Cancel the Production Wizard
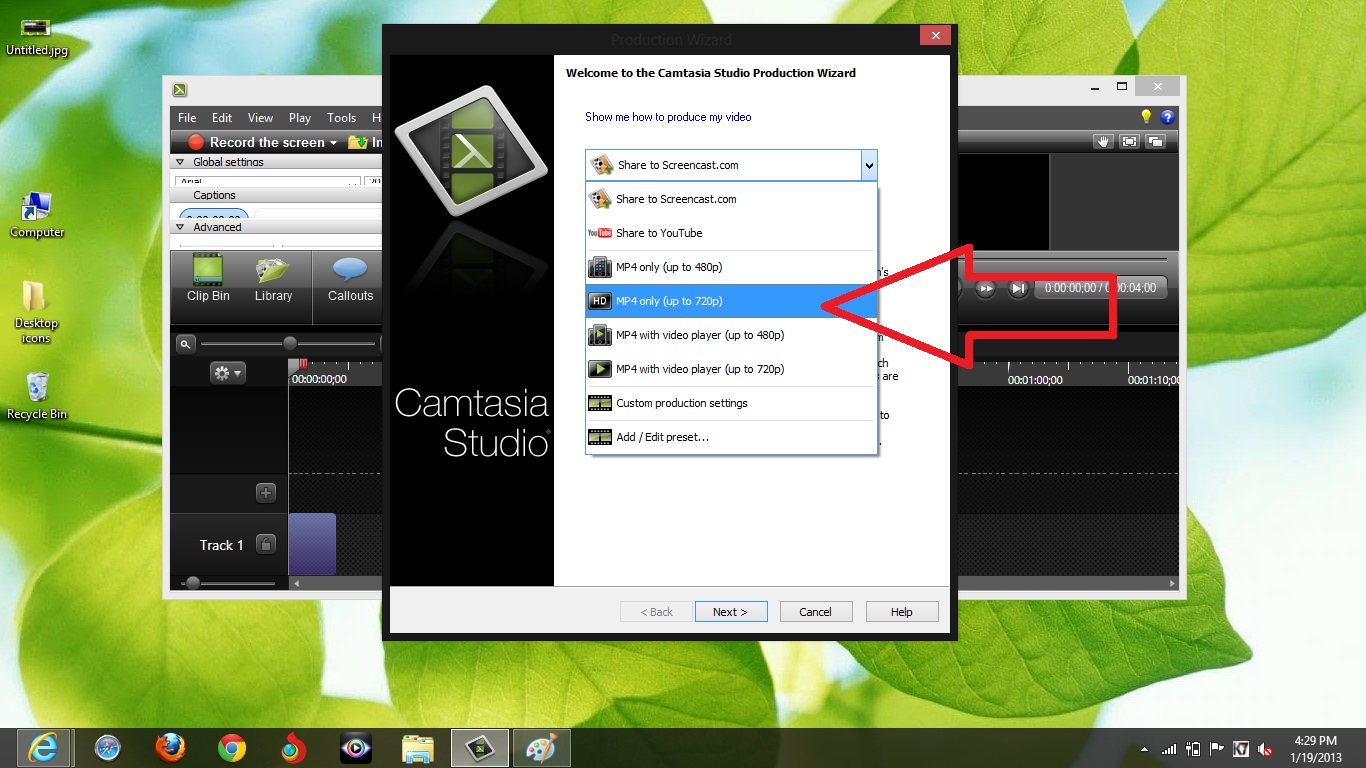The image size is (1366, 768). pos(815,612)
